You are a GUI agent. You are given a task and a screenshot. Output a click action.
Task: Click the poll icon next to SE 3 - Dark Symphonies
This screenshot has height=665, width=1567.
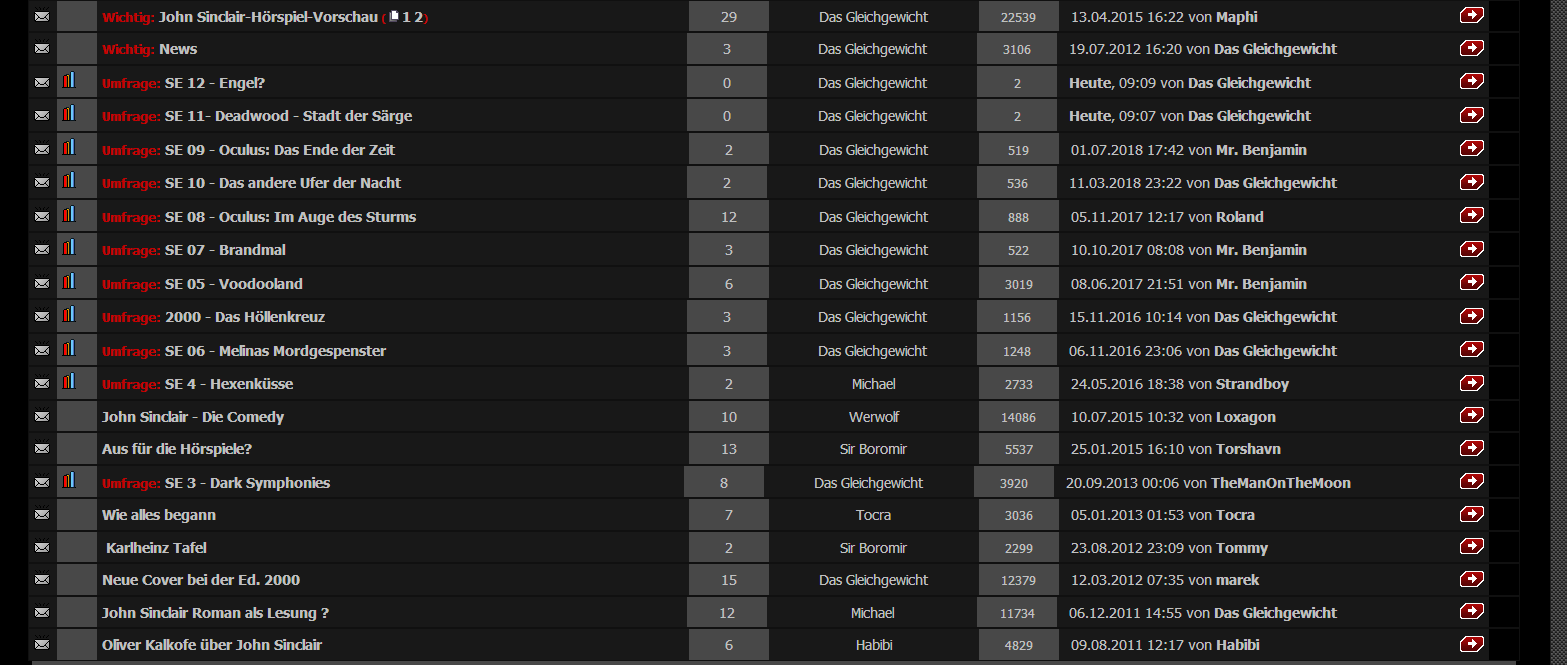68,481
